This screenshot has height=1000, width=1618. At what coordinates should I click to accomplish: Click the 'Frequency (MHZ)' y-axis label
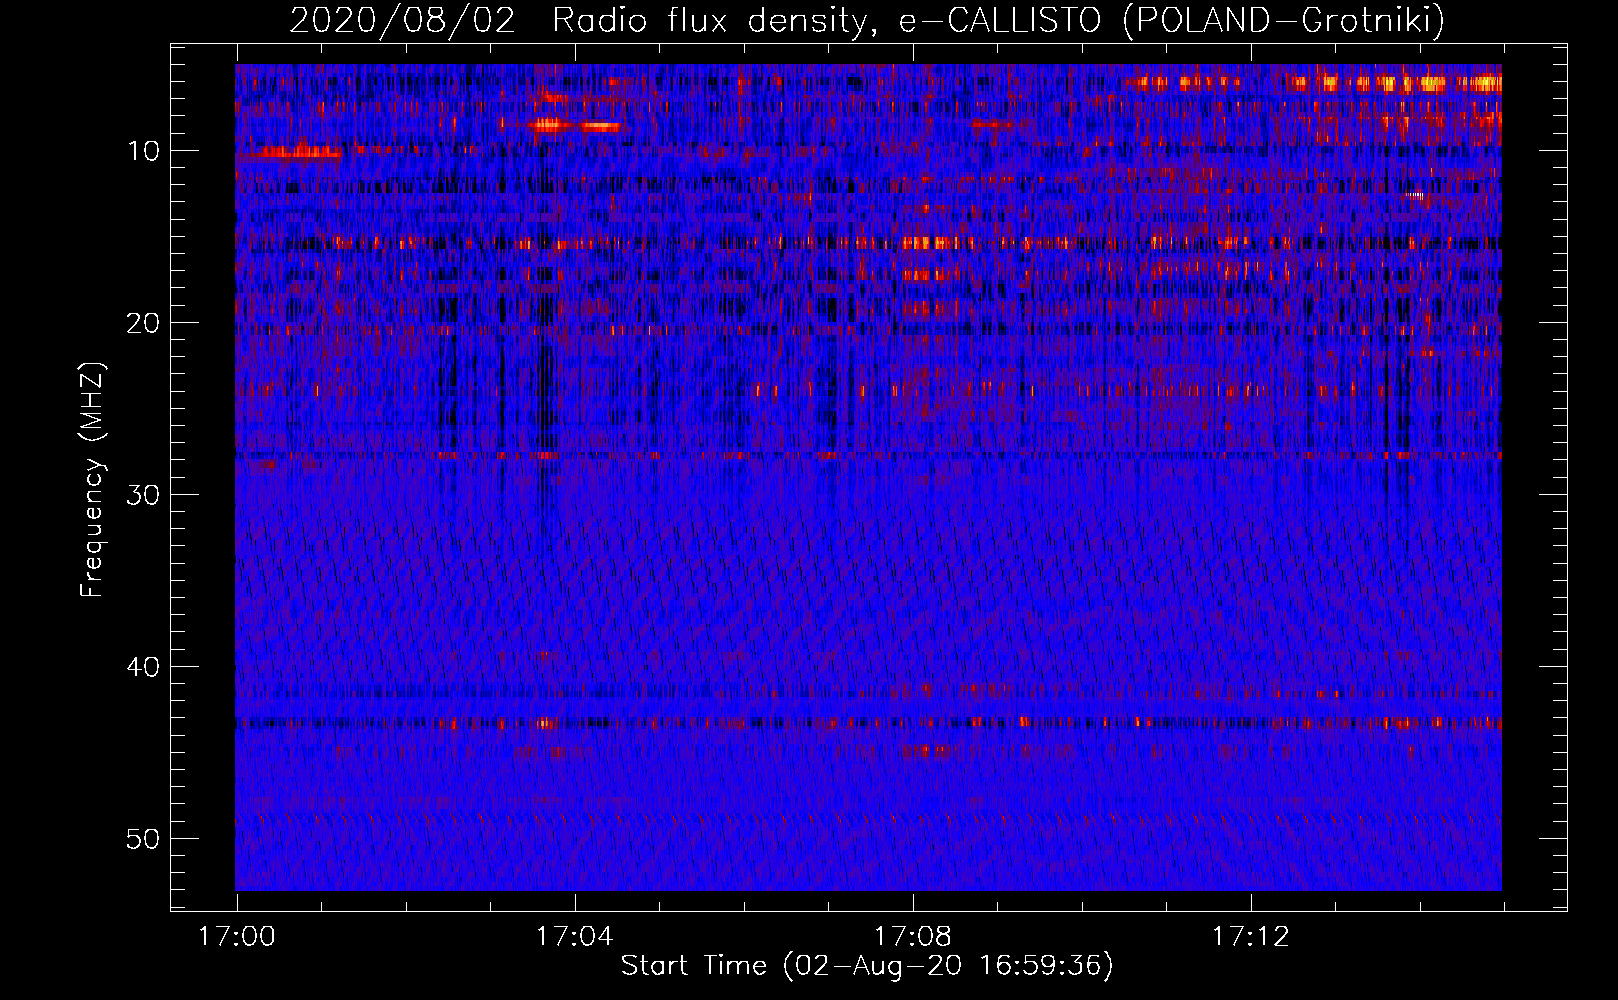[92, 480]
